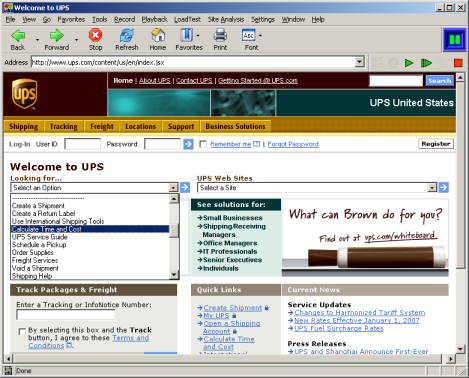Select Schedule a Pickup in list
Screen dimensions: 469x378
click(39, 245)
